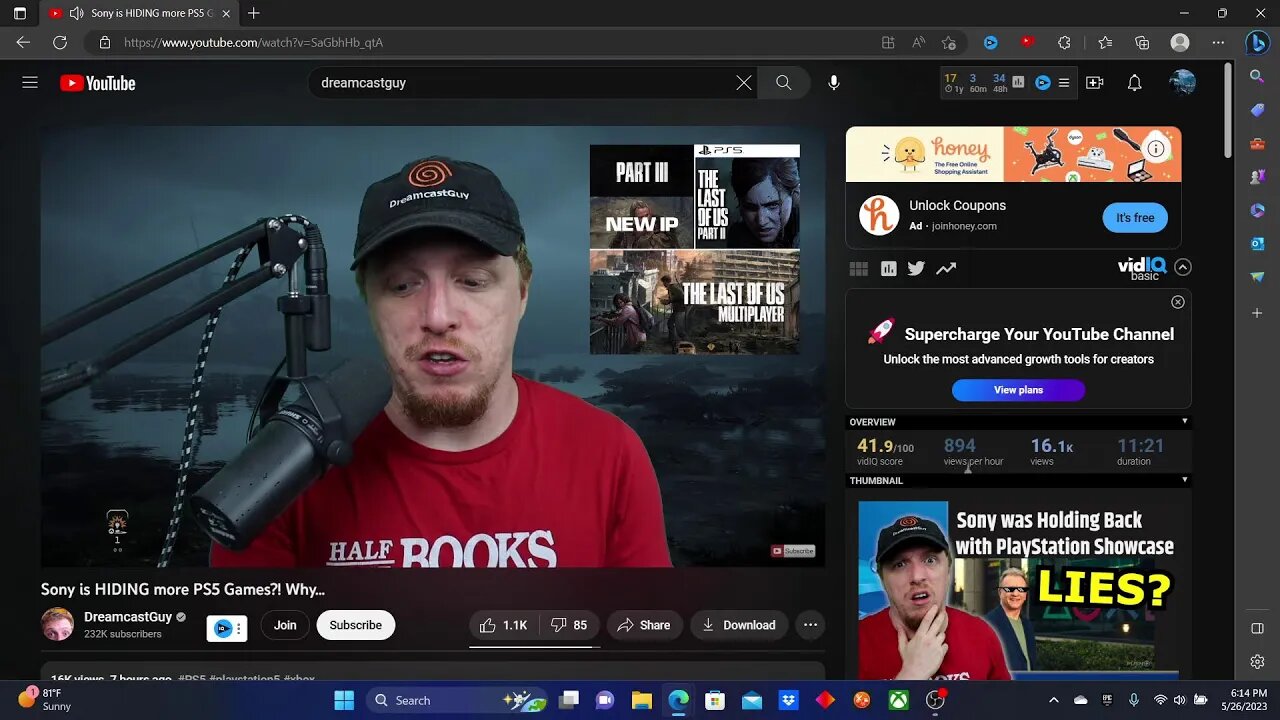Open a new browser tab

pyautogui.click(x=254, y=13)
